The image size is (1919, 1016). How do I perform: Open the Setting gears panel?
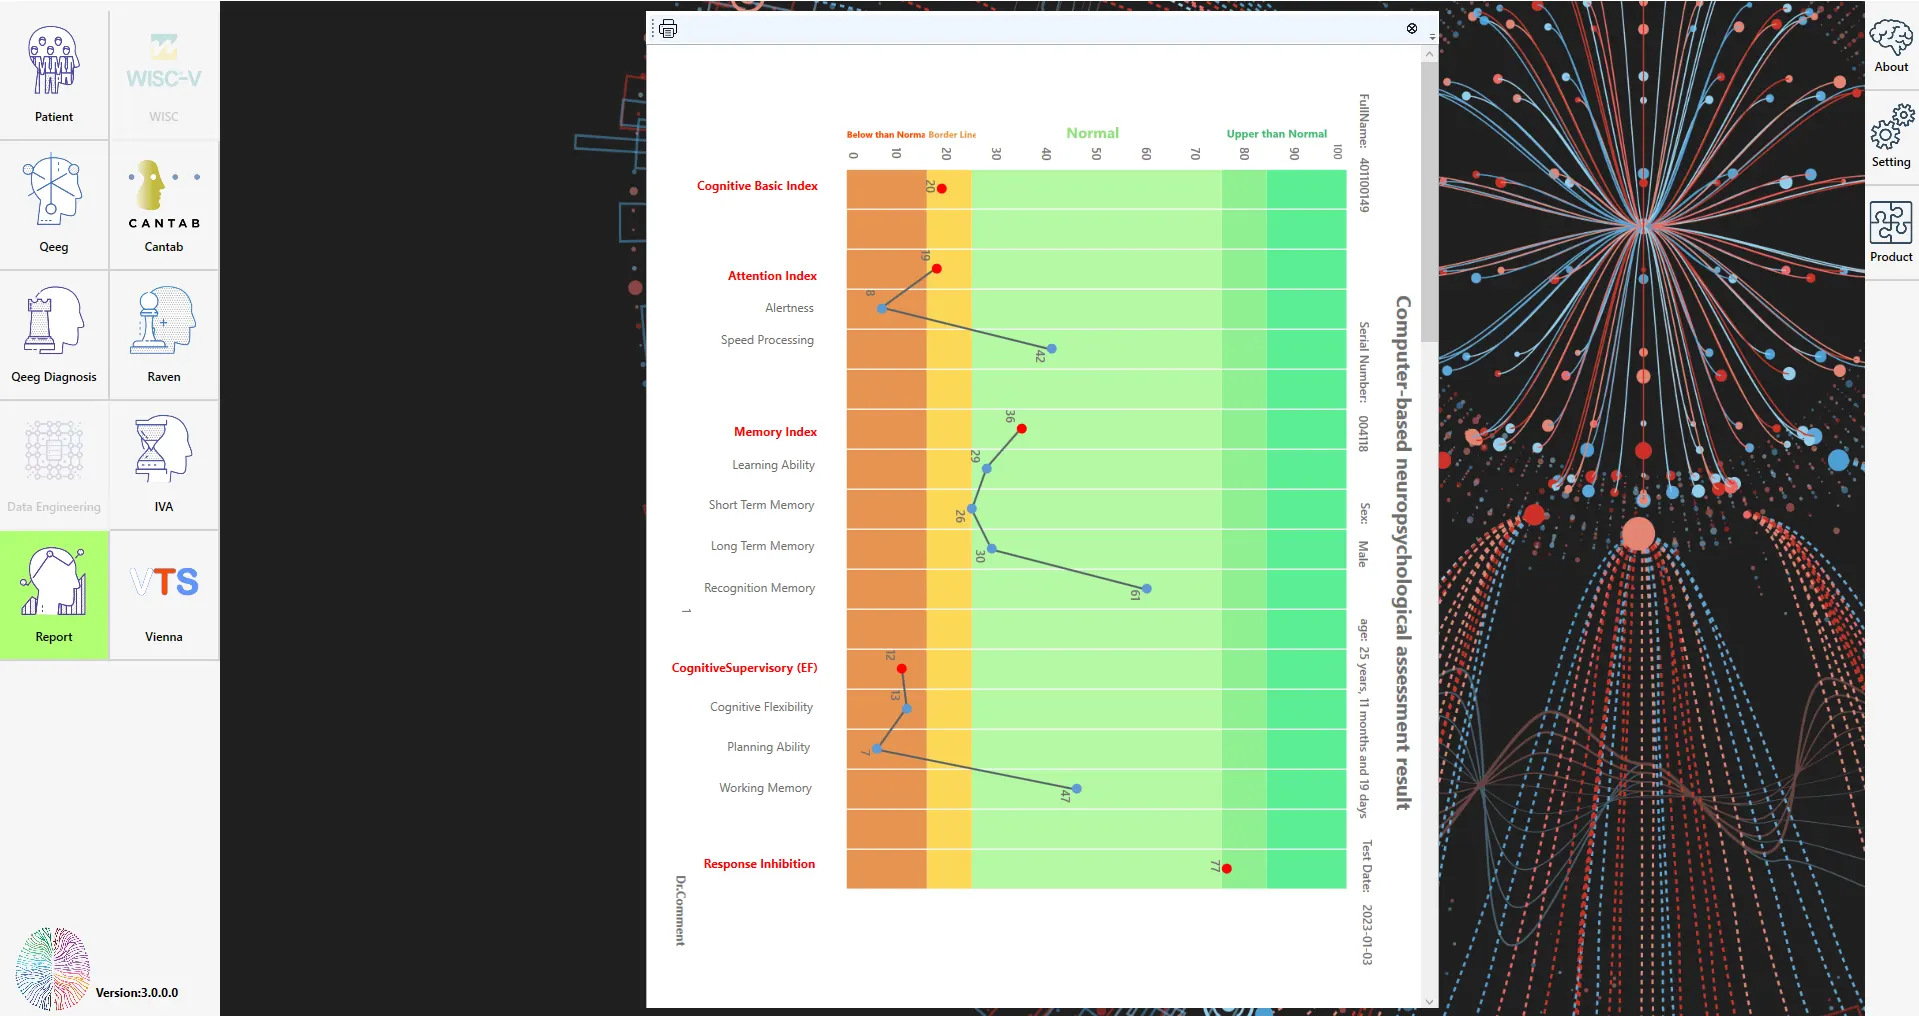(x=1891, y=139)
